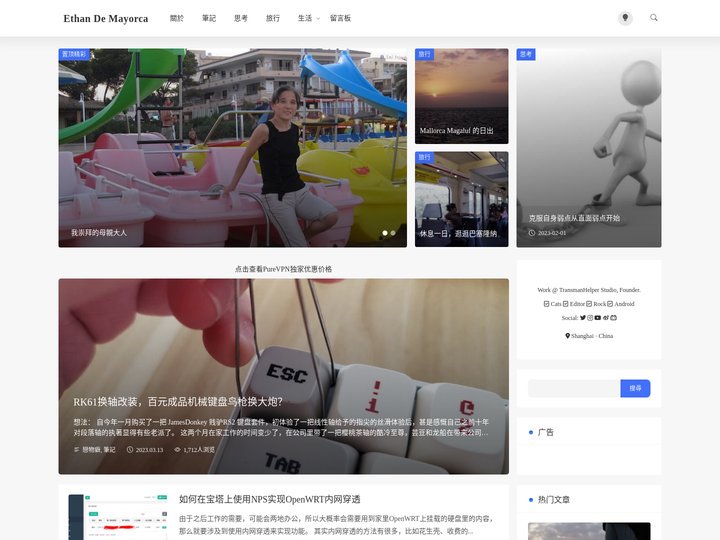
Task: Focus the sidebar search input field
Action: (x=574, y=388)
